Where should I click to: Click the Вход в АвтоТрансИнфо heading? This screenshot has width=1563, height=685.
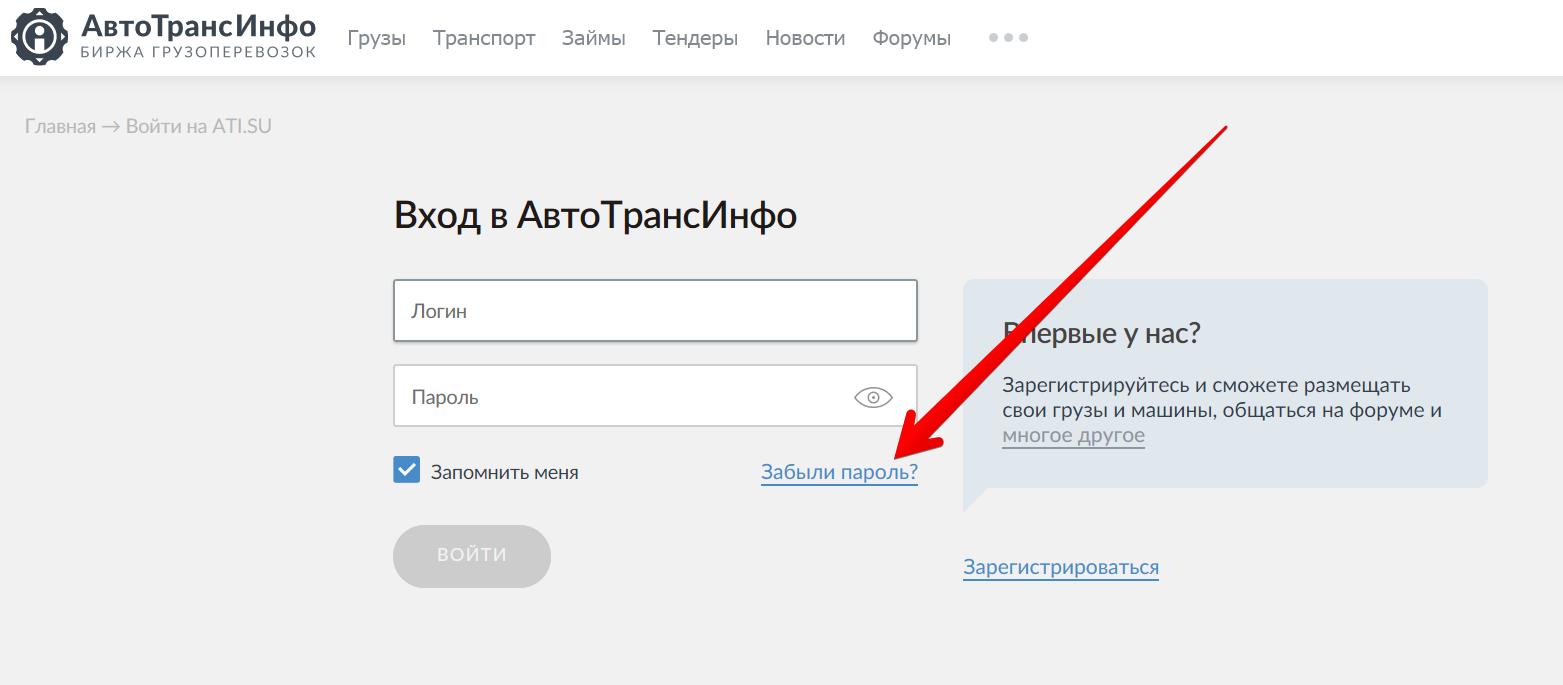(595, 215)
